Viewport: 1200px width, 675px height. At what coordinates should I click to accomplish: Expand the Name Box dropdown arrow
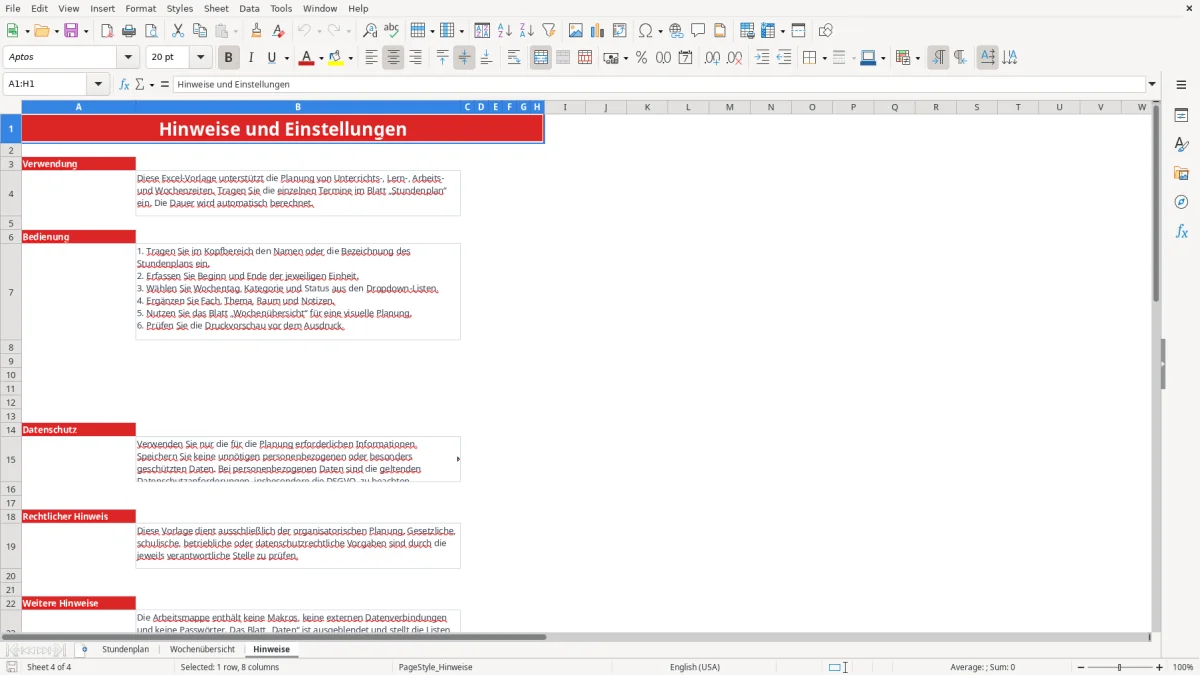(98, 85)
